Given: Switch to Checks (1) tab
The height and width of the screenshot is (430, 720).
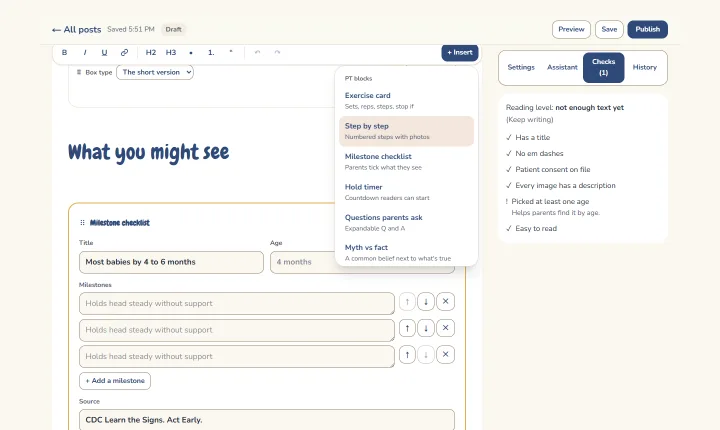Looking at the screenshot, I should coord(603,67).
